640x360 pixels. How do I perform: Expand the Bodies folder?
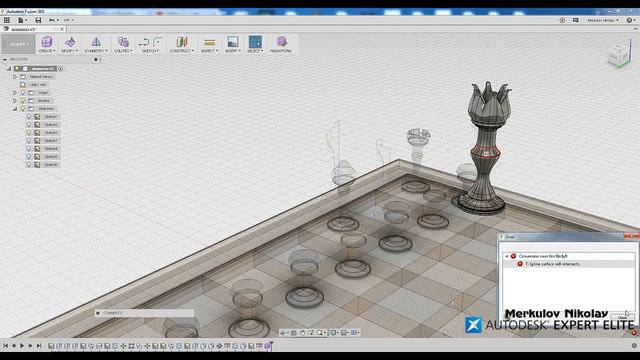click(15, 101)
